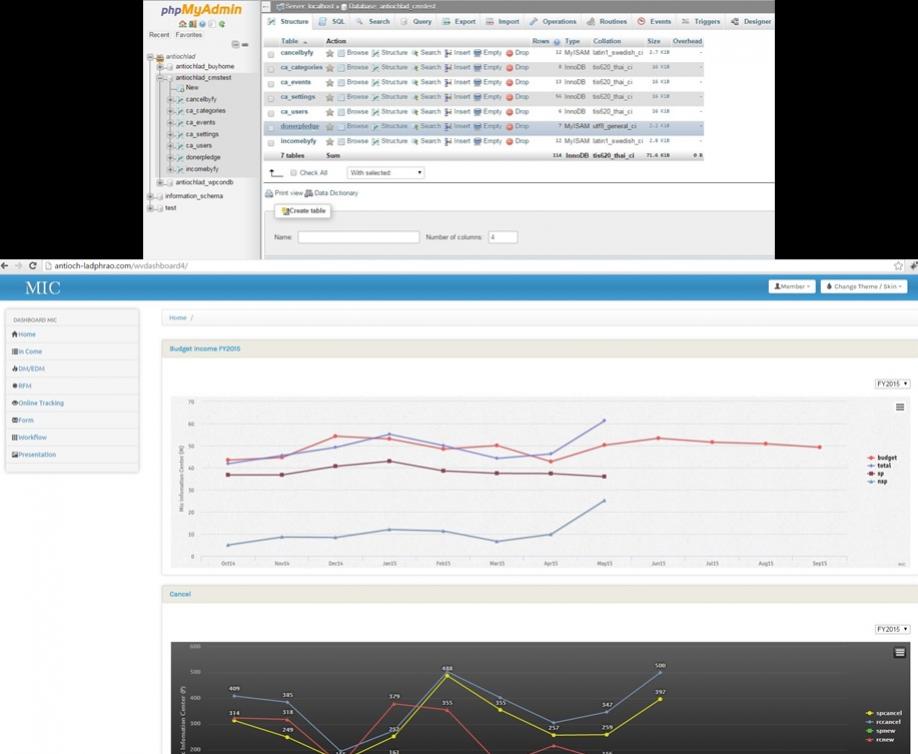The width and height of the screenshot is (918, 754).
Task: Click Empty icon for ca_settings row
Action: tap(477, 97)
